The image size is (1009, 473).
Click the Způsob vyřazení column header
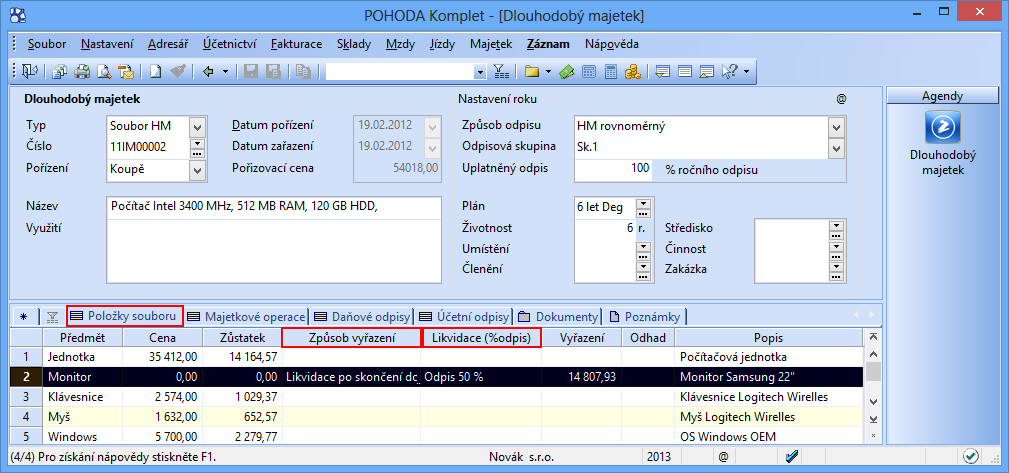(x=352, y=338)
